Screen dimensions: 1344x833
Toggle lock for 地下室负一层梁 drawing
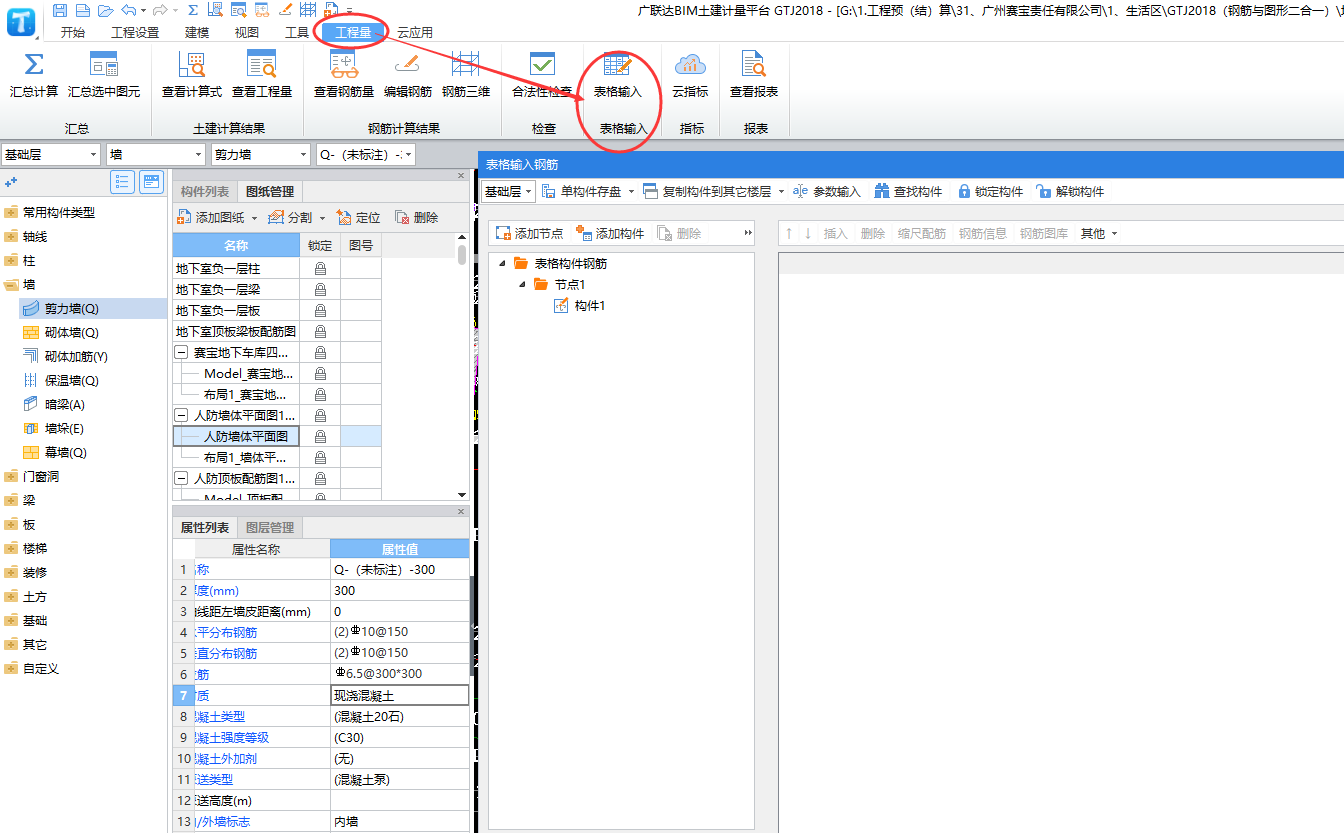[x=320, y=290]
